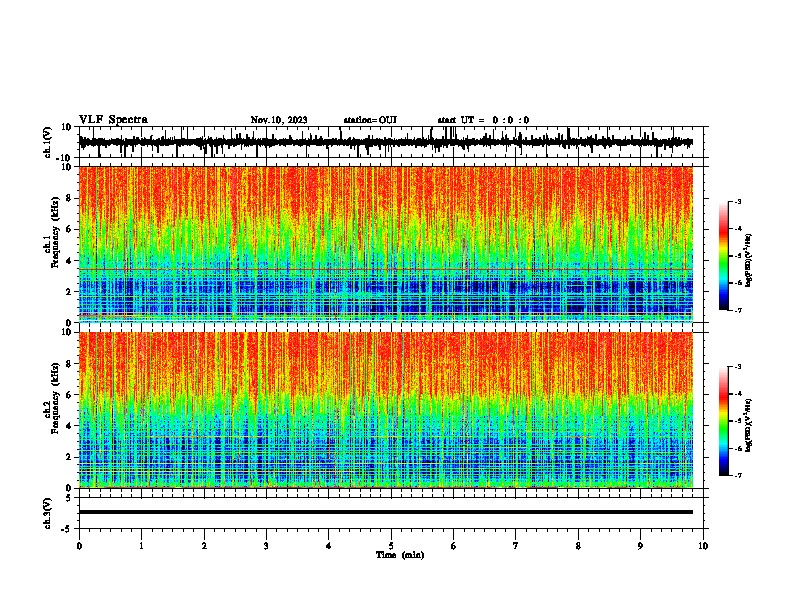Click time axis tick label "10"
The height and width of the screenshot is (612, 792).
pyautogui.click(x=703, y=546)
